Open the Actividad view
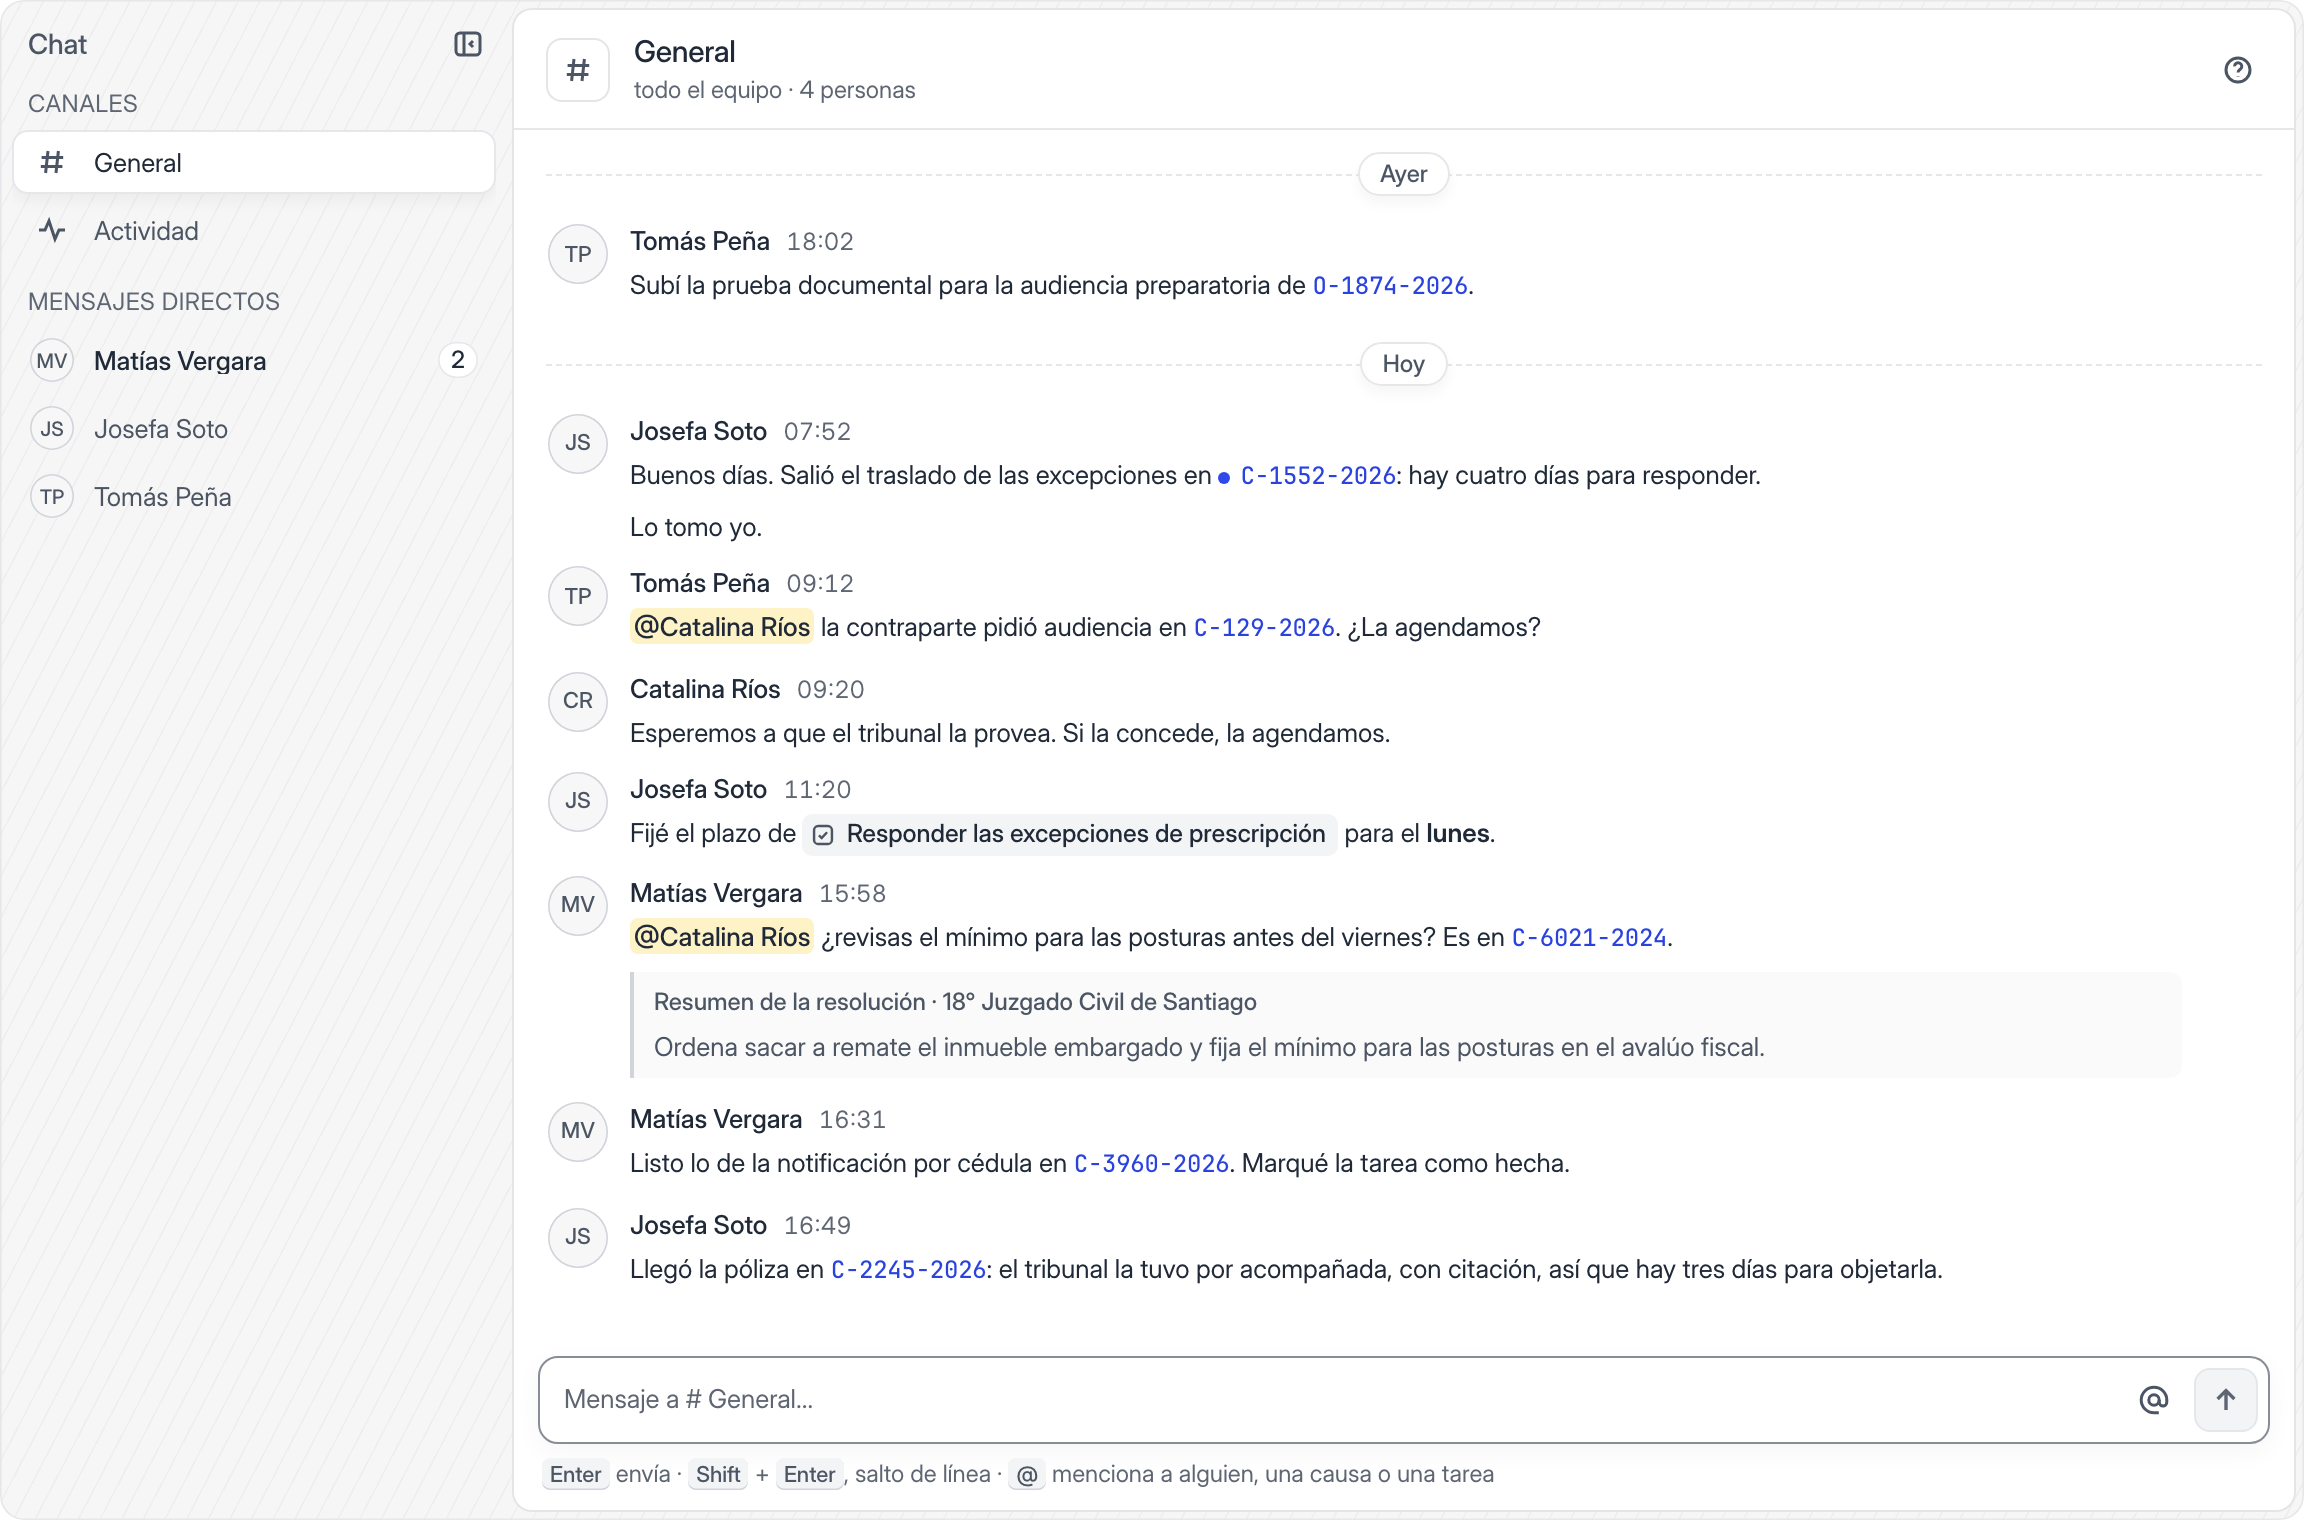The image size is (2304, 1520). pos(254,231)
